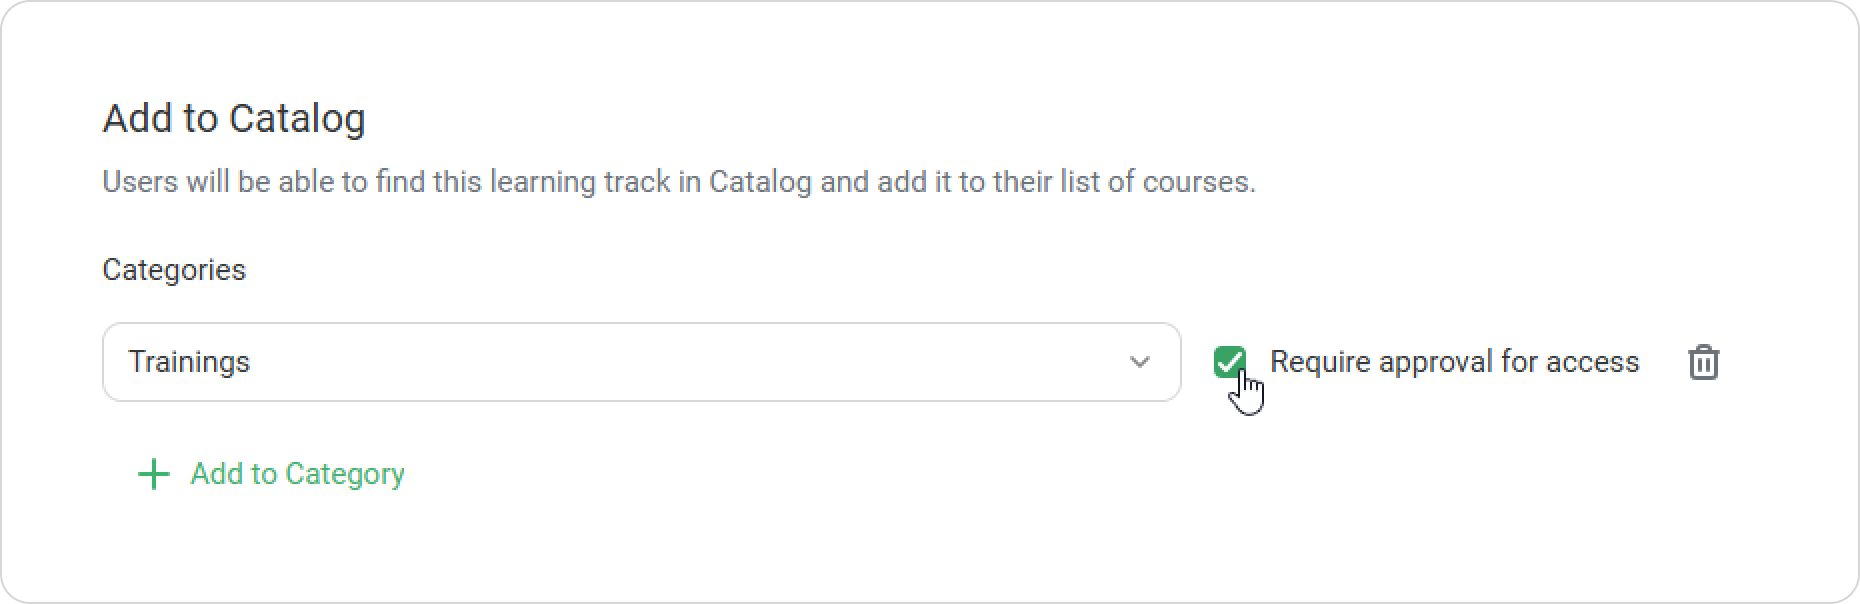Click the 'Require approval for access' label

[1454, 362]
